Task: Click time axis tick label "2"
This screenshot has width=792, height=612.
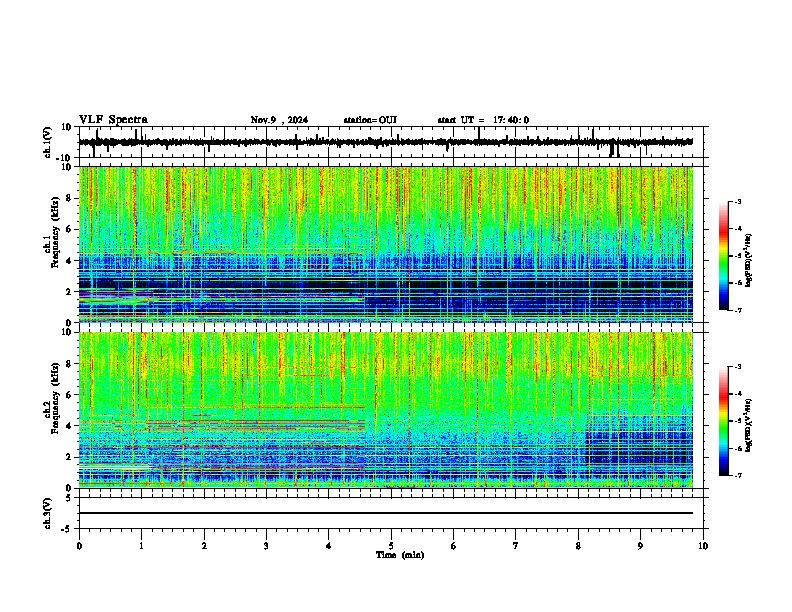Action: pos(204,546)
